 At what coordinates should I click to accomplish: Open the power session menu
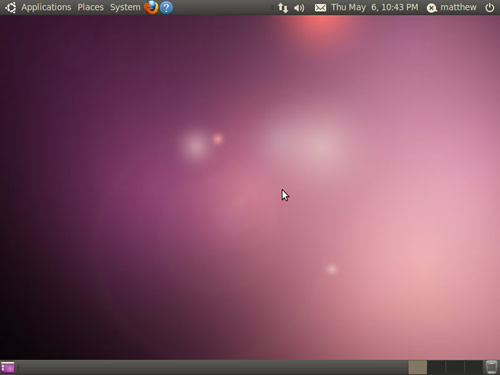click(489, 7)
